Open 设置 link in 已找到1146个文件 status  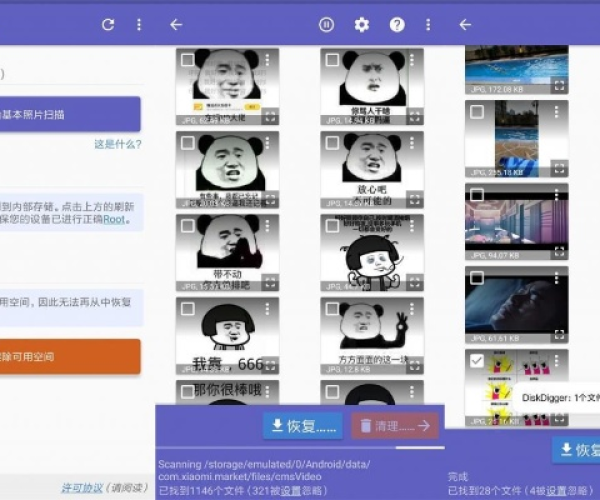289,490
